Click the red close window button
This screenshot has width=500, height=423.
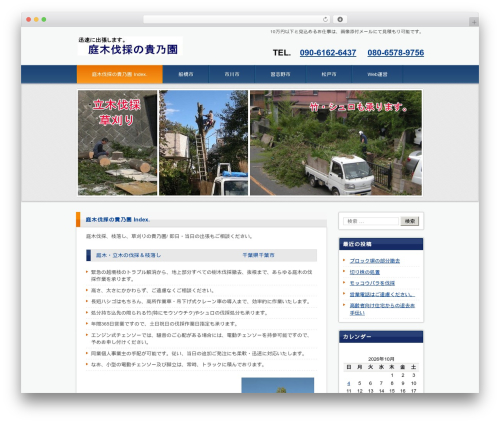point(29,20)
